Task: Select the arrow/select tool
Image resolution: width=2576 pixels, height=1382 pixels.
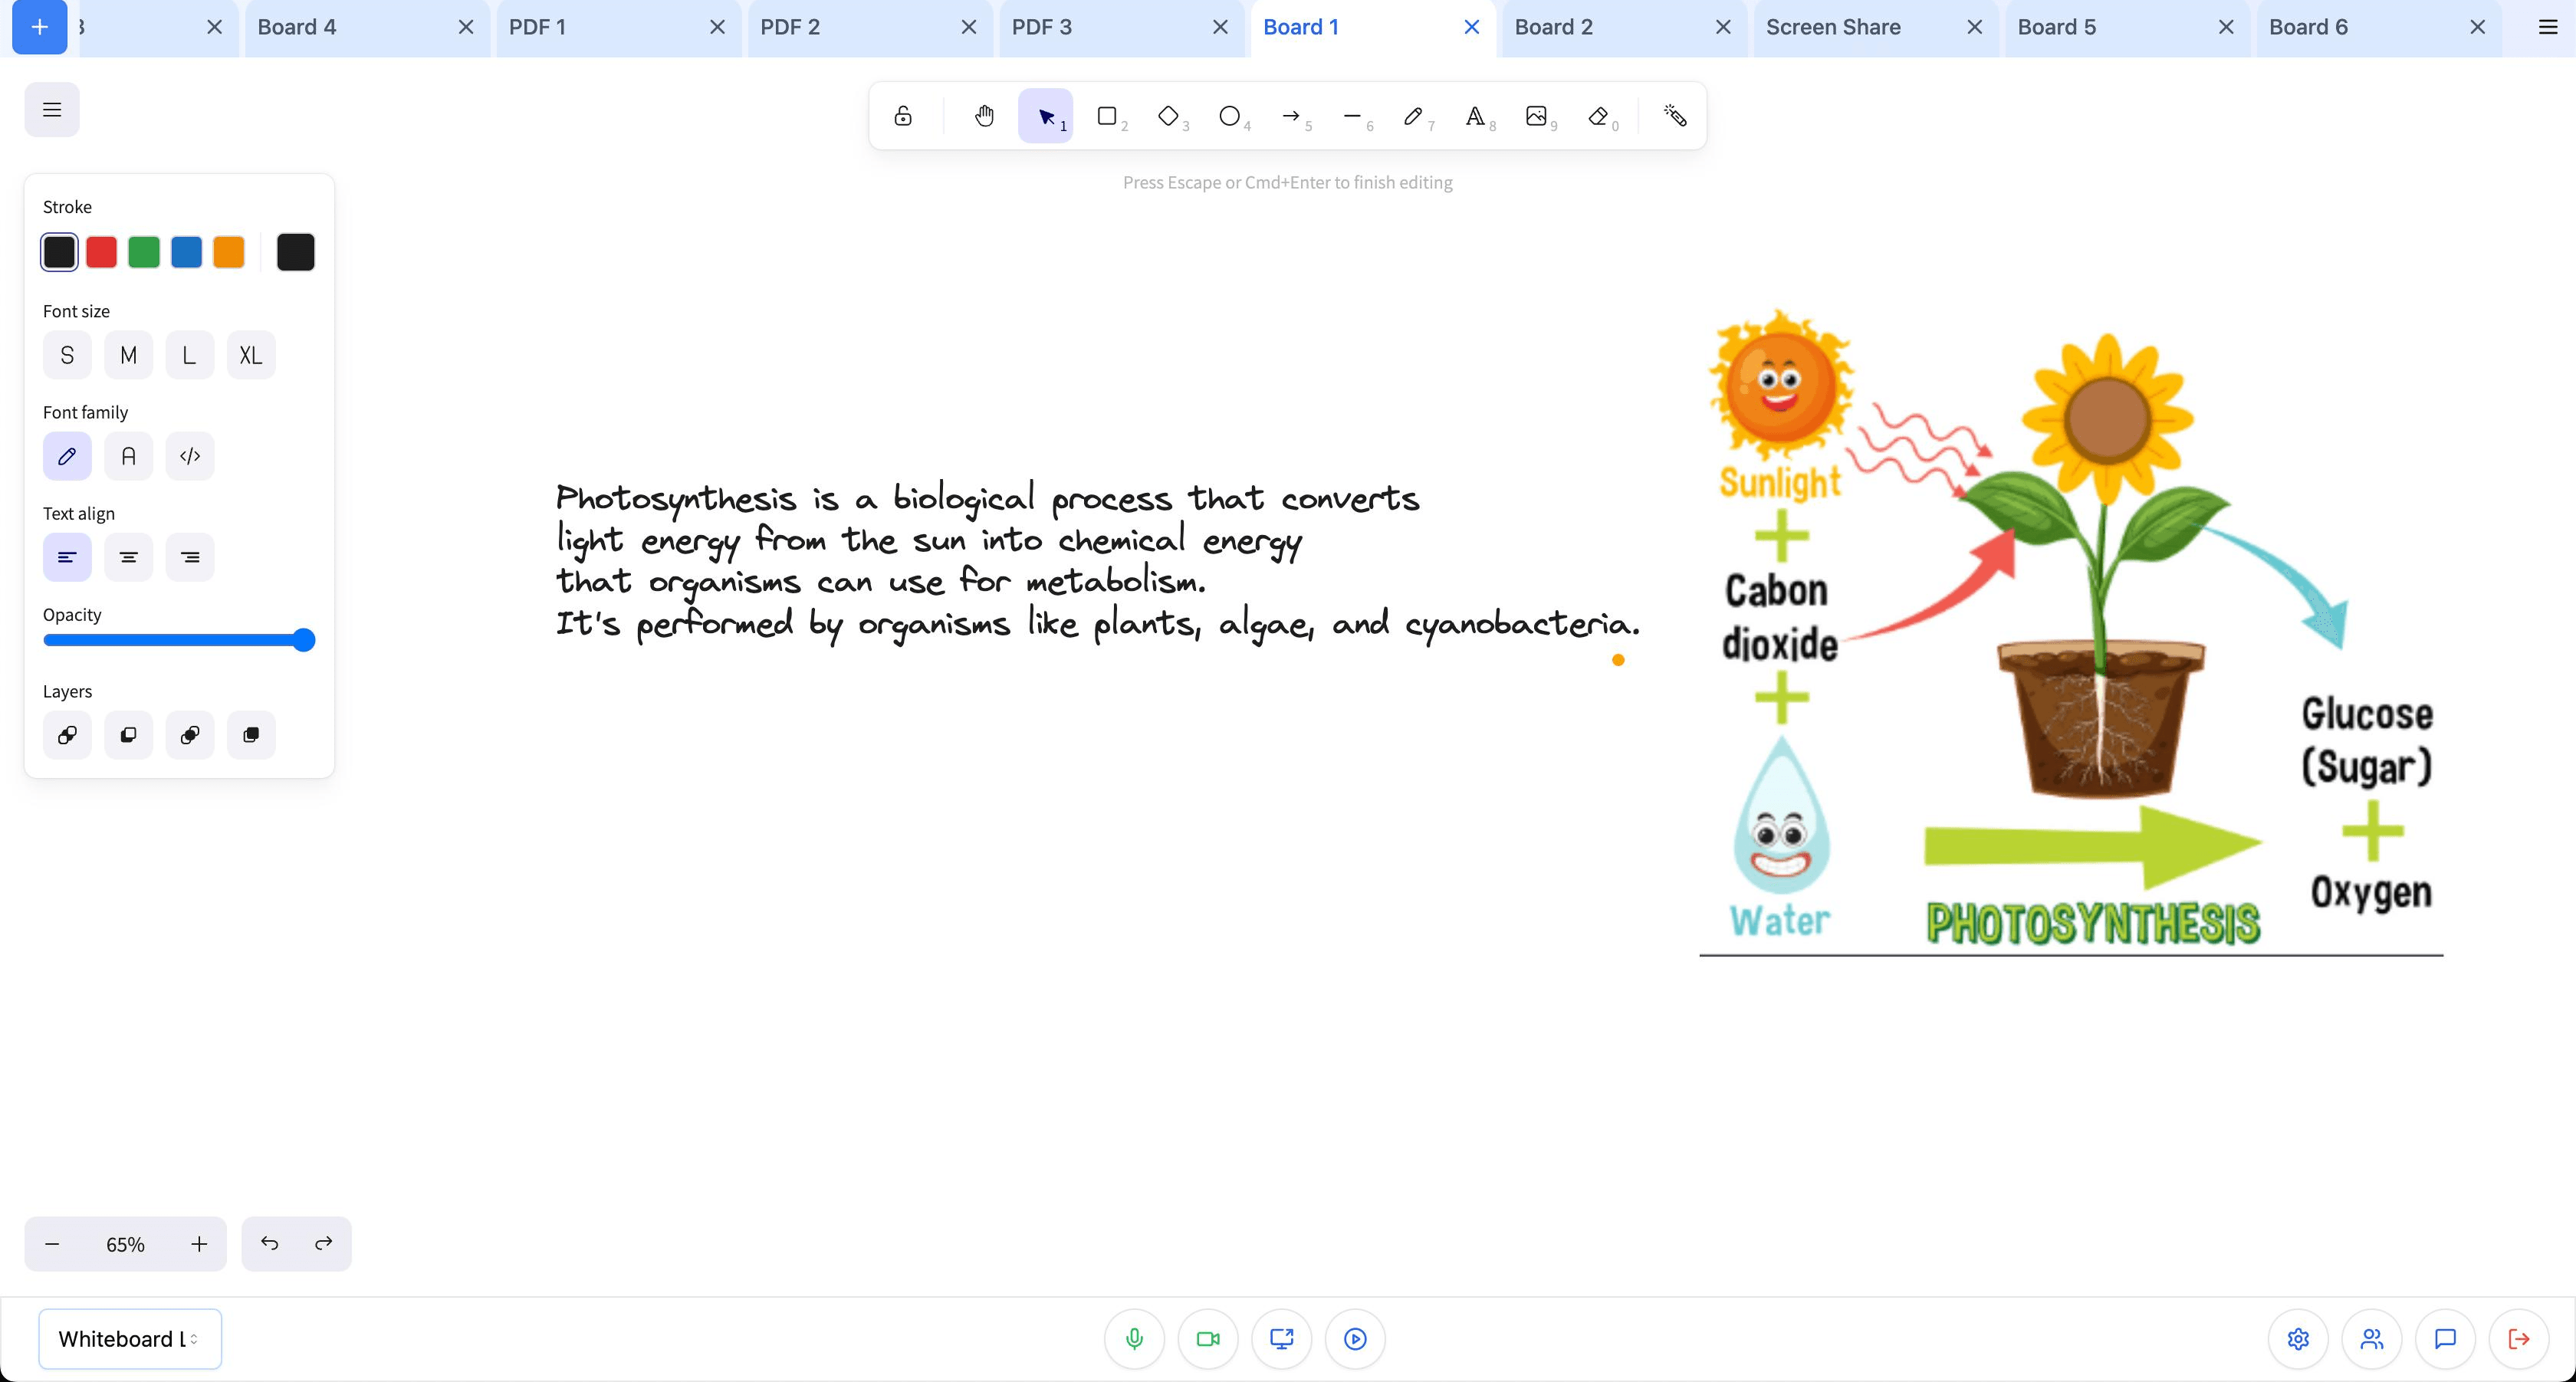Action: (x=1046, y=116)
